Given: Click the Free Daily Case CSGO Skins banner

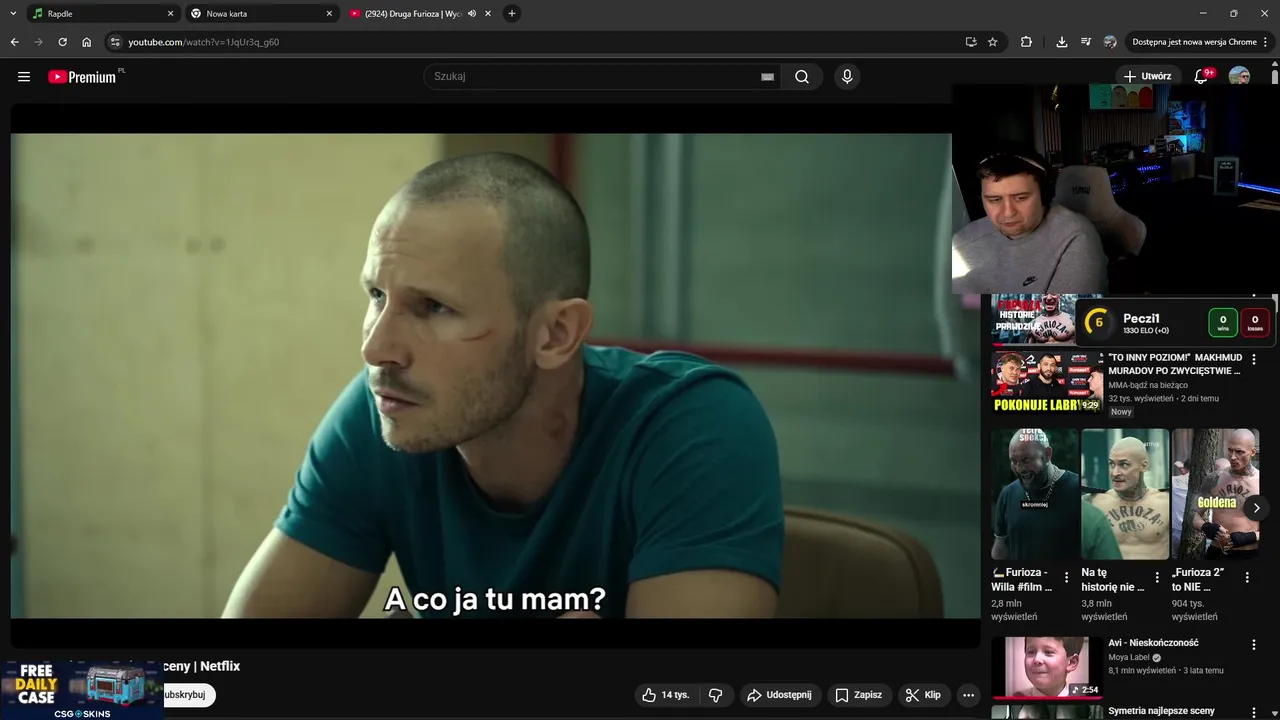Looking at the screenshot, I should (x=82, y=690).
